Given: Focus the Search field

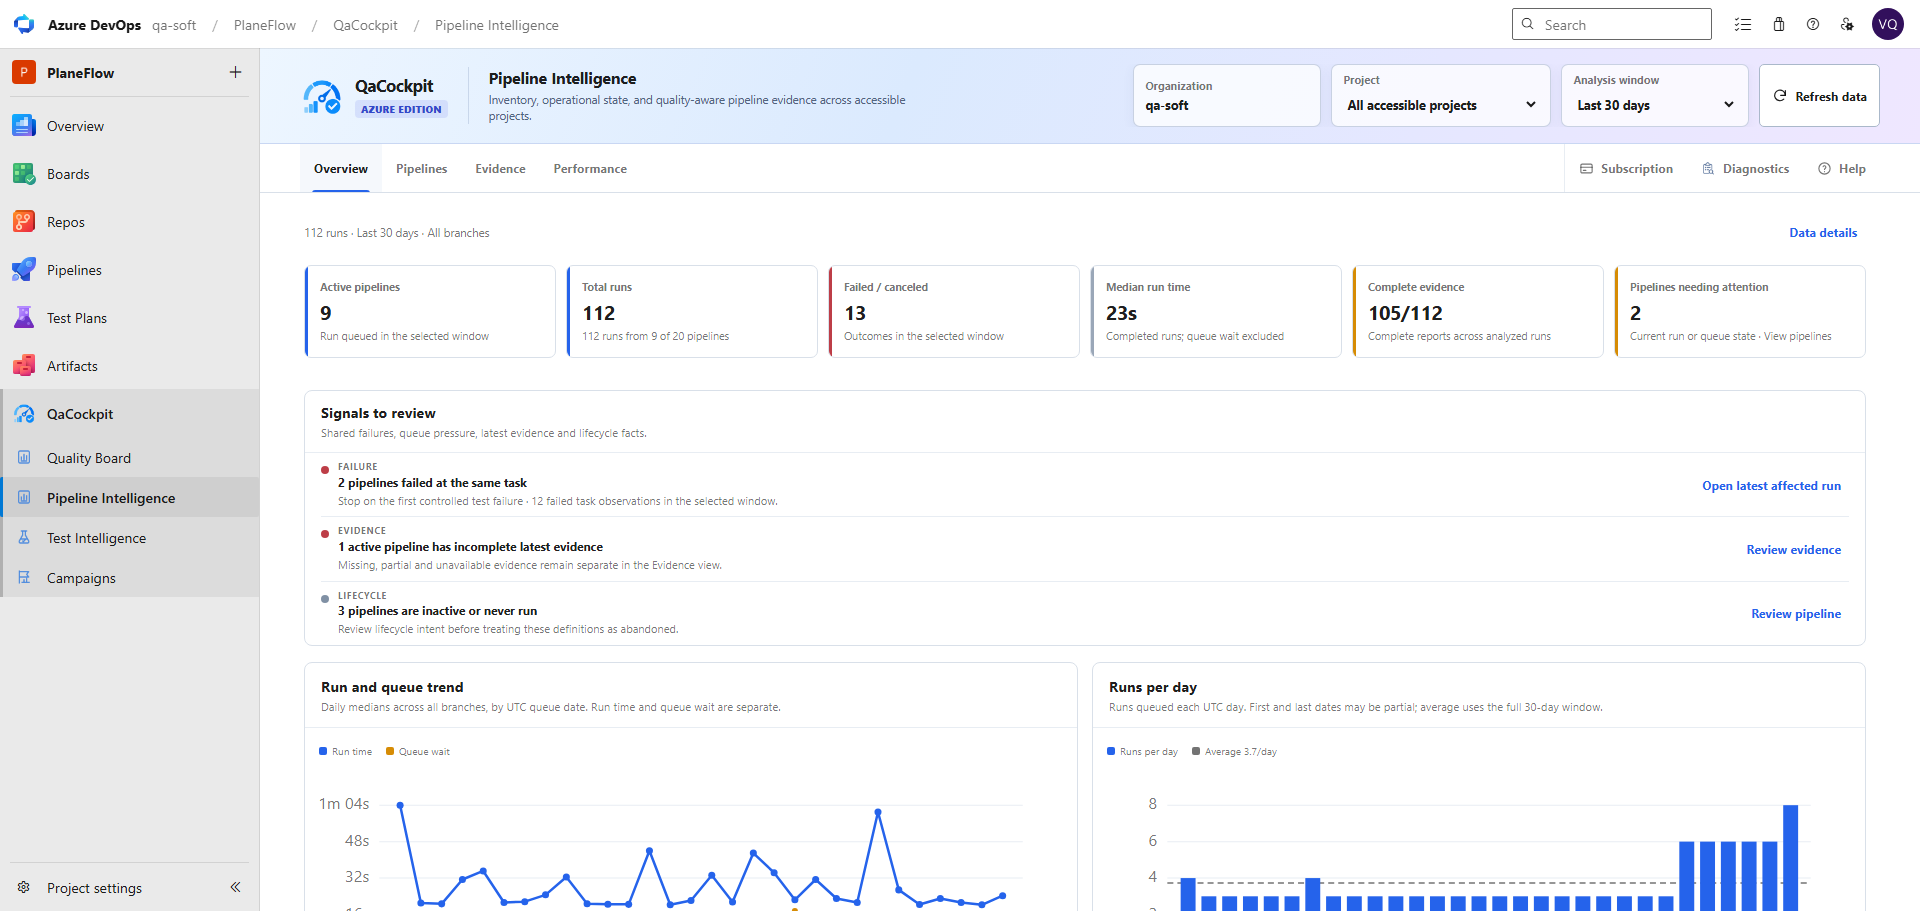Looking at the screenshot, I should [1612, 24].
